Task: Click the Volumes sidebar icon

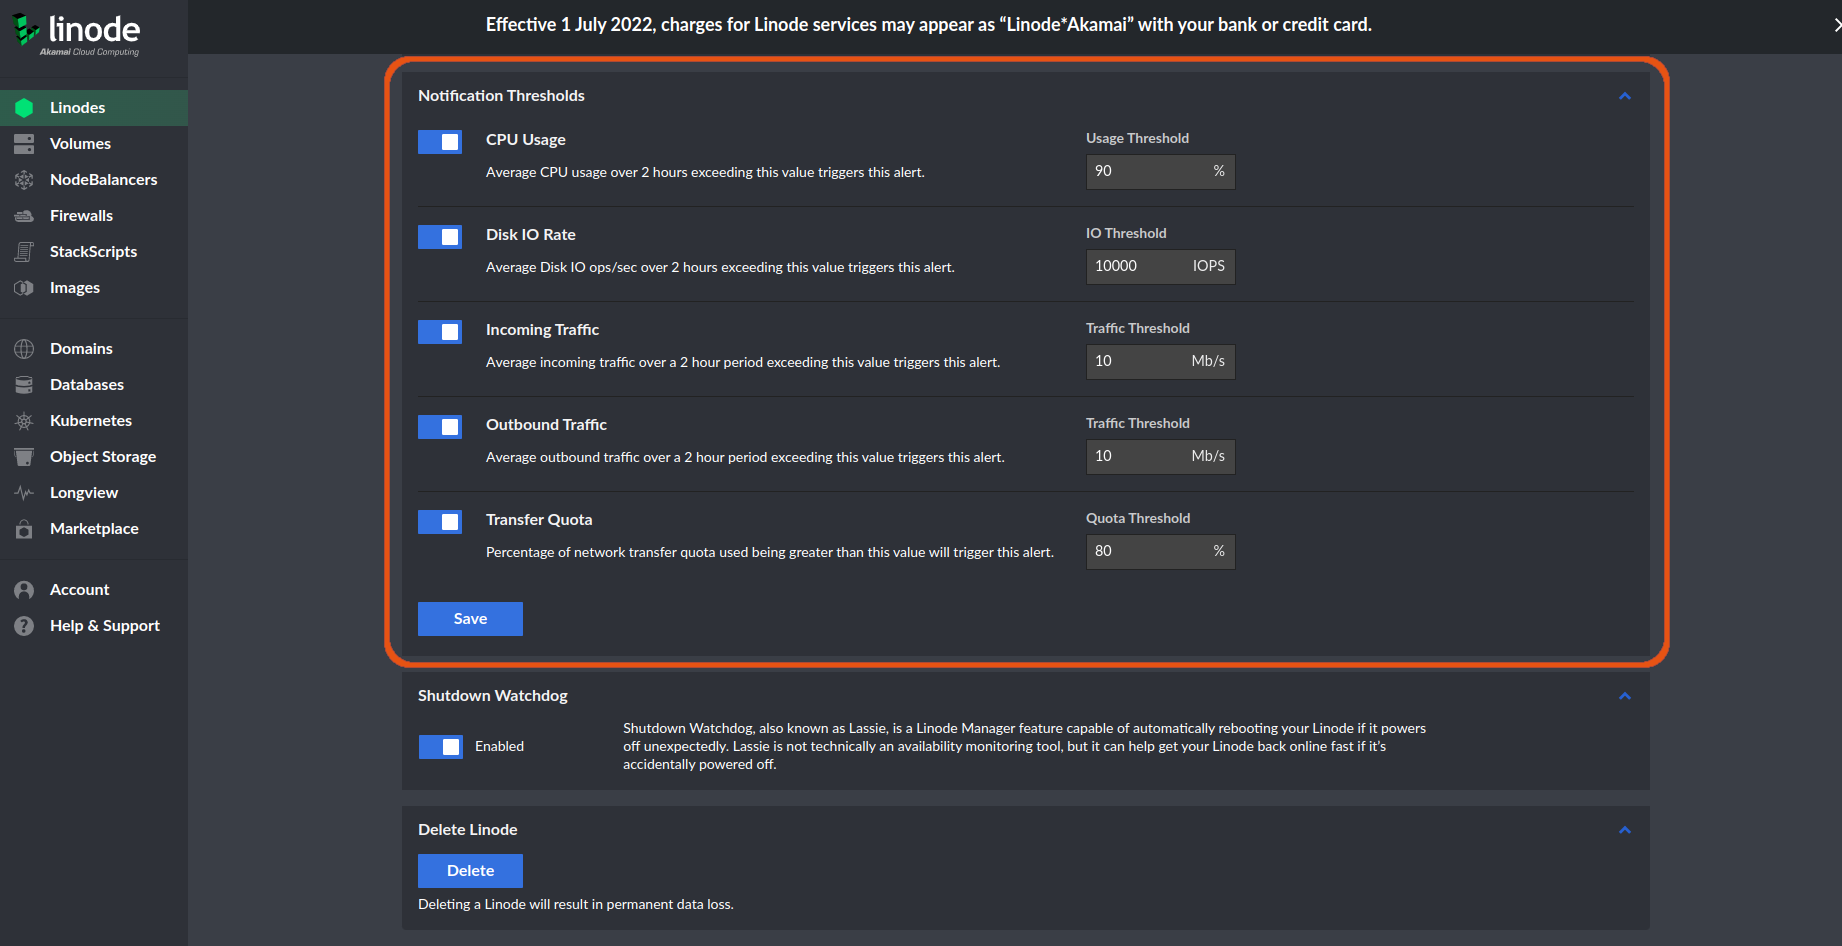Action: (x=24, y=144)
